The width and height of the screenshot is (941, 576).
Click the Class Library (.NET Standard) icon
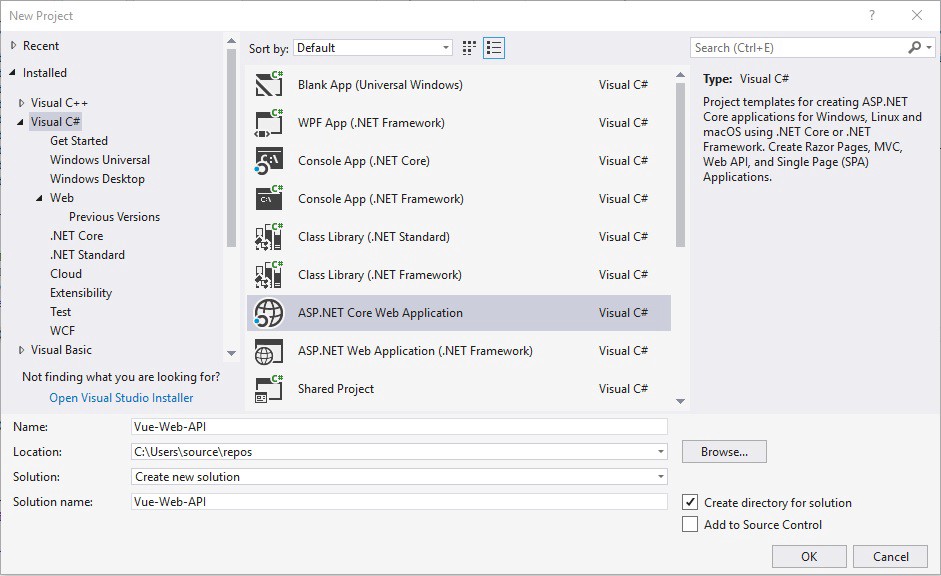(269, 237)
